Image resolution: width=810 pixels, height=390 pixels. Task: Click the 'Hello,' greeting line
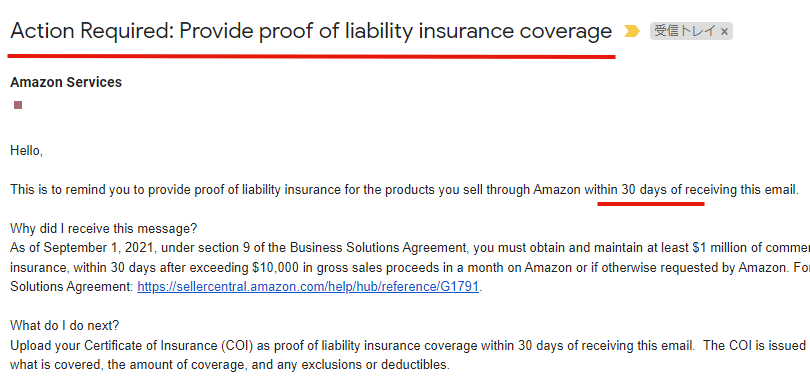(26, 151)
